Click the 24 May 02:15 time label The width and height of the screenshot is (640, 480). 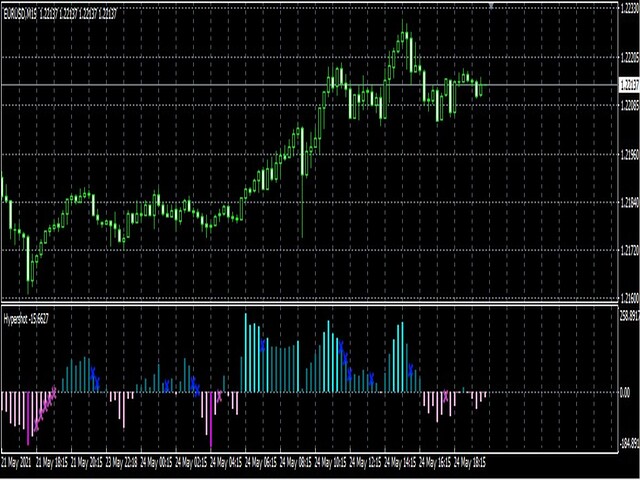[x=191, y=462]
